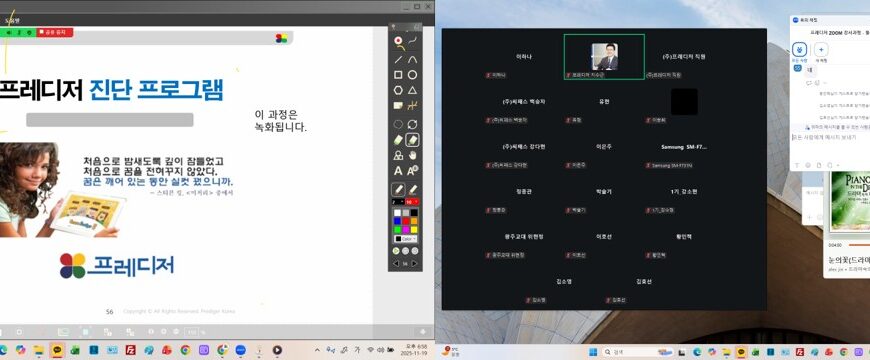The height and width of the screenshot is (360, 870).
Task: Pick the green color swatch
Action: click(x=397, y=230)
